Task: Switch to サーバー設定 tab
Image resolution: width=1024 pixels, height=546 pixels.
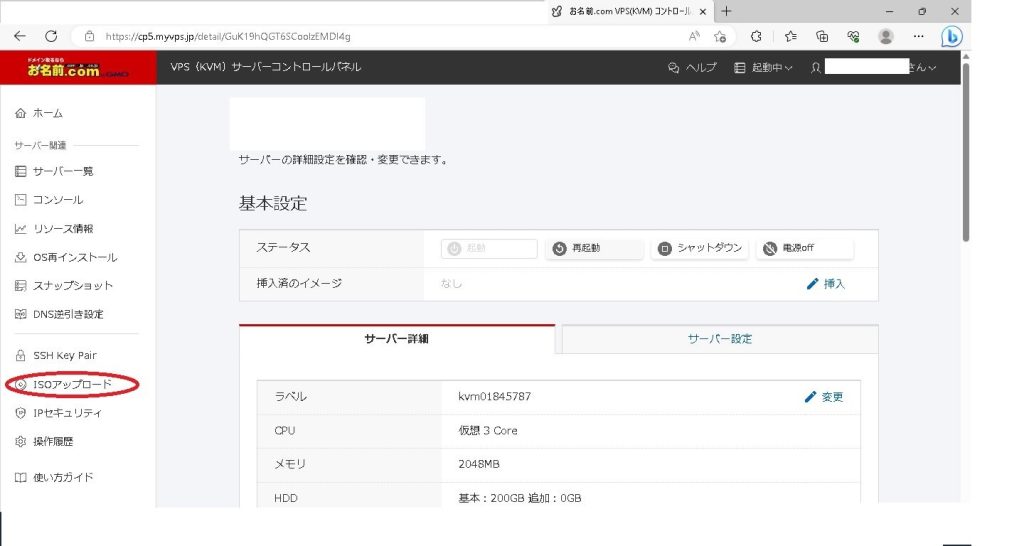Action: (x=719, y=339)
